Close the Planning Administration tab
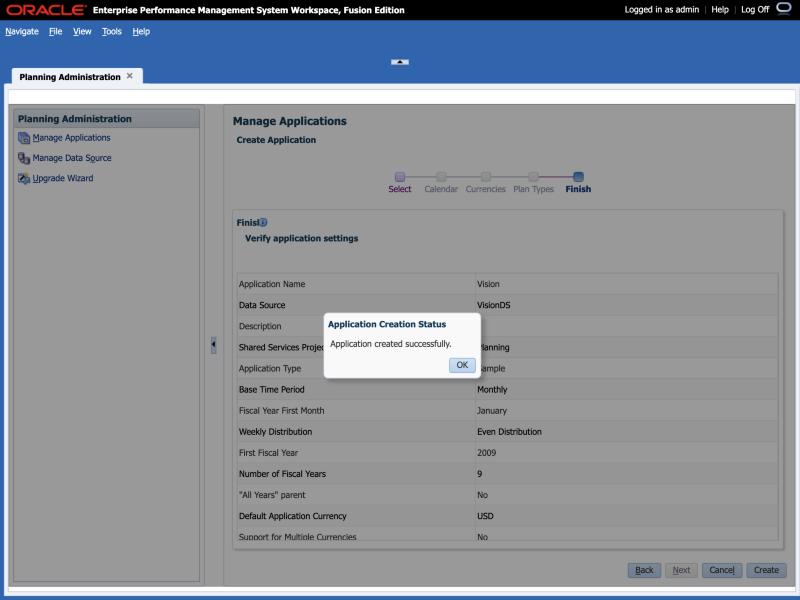The height and width of the screenshot is (600, 800). tap(130, 76)
